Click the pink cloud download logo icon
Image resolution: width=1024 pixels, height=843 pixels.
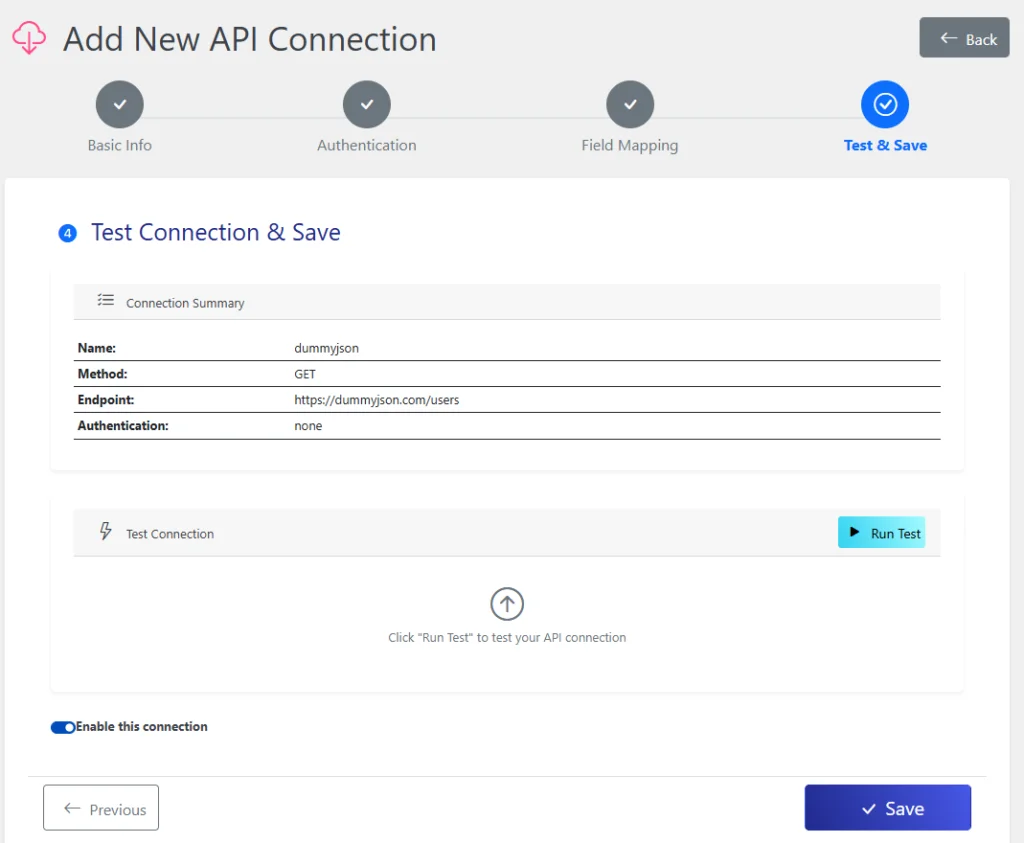coord(29,38)
